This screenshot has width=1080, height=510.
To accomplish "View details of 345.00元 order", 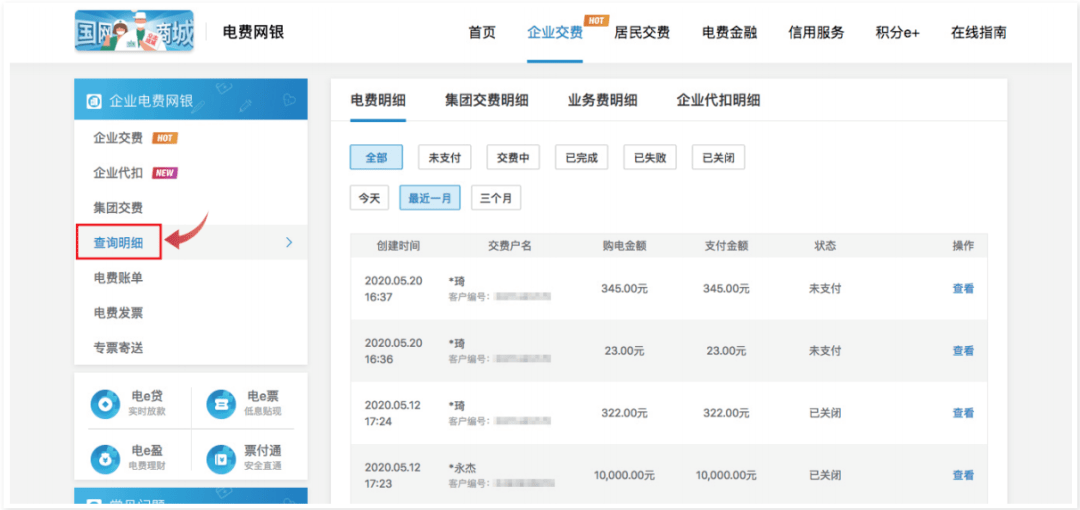I will (963, 289).
